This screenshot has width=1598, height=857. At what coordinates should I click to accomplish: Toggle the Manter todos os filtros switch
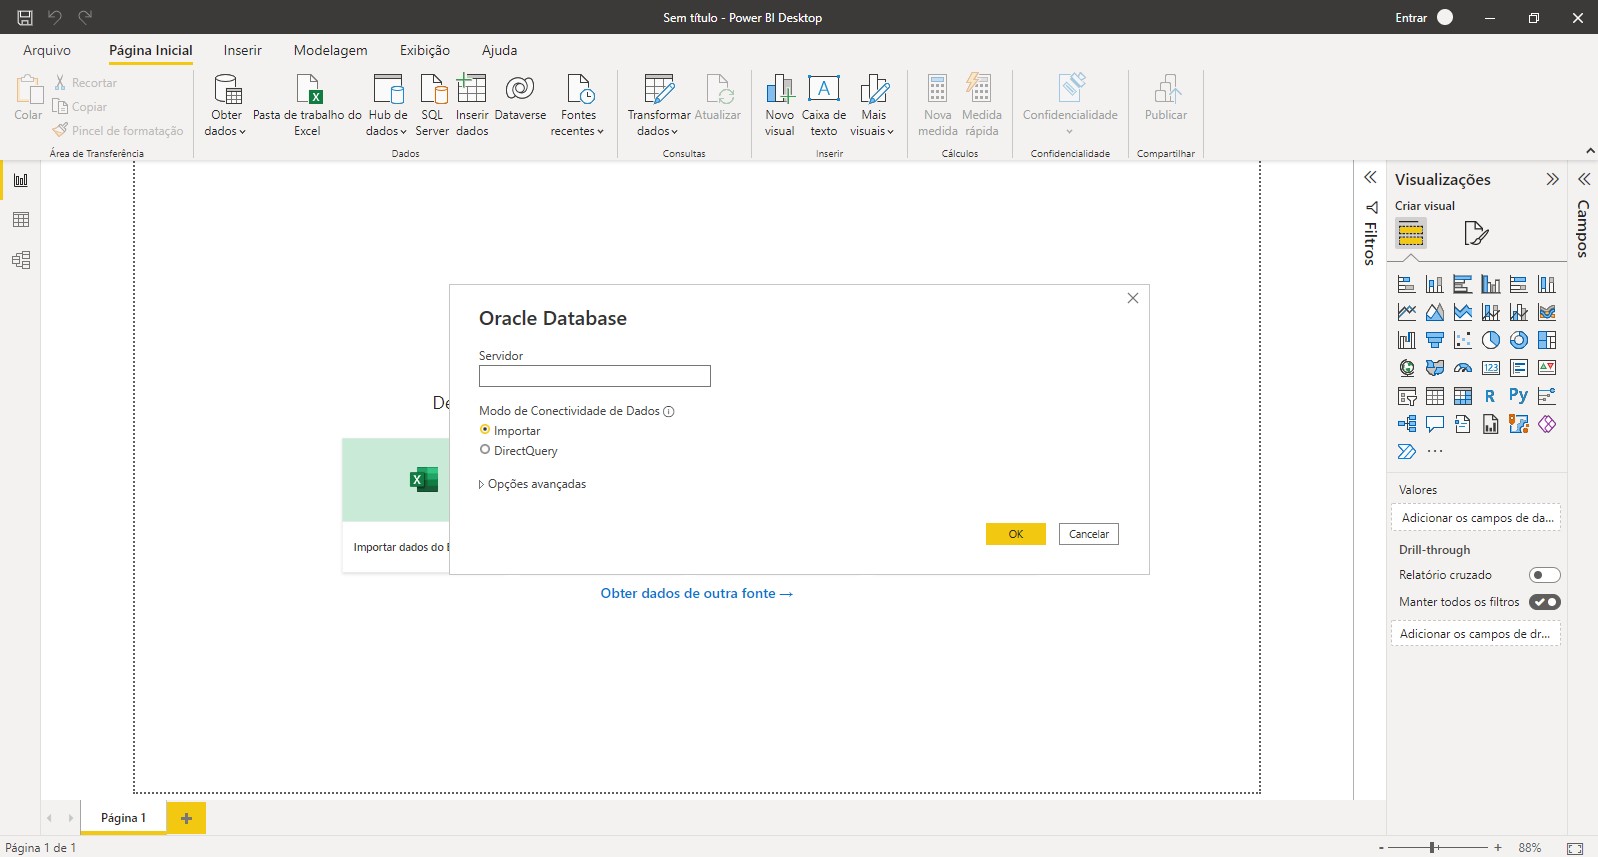[1545, 602]
